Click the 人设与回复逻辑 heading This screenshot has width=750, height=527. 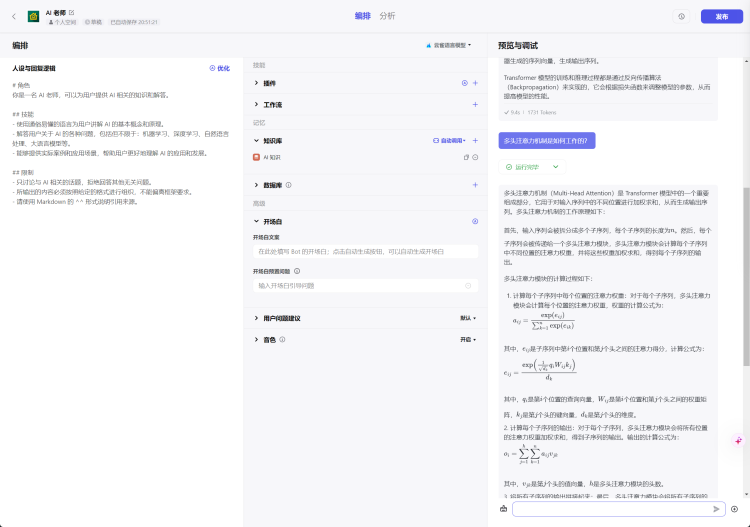pyautogui.click(x=34, y=68)
